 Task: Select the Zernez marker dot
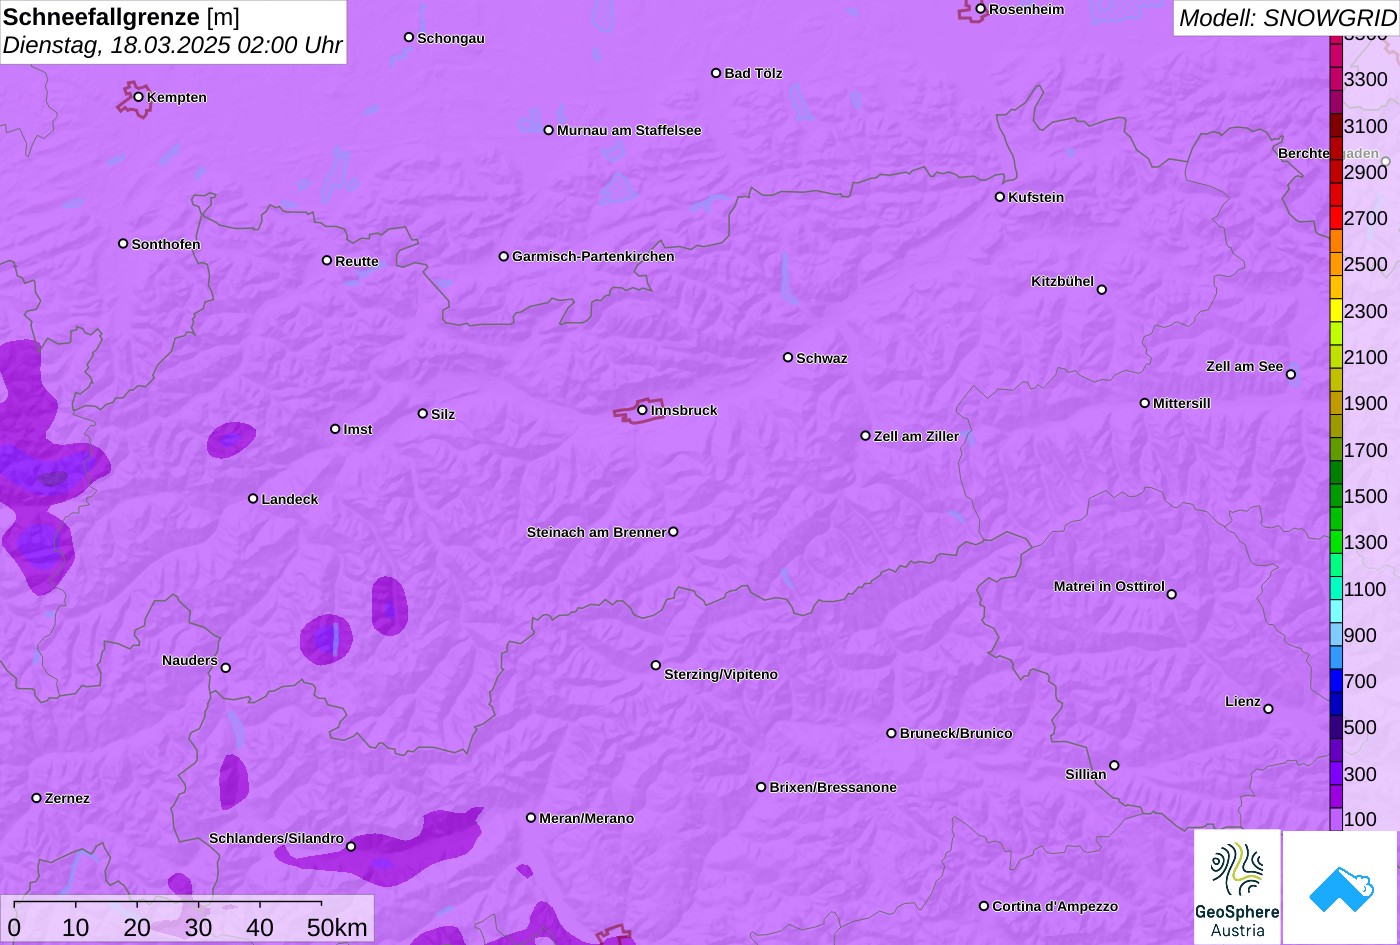(37, 798)
